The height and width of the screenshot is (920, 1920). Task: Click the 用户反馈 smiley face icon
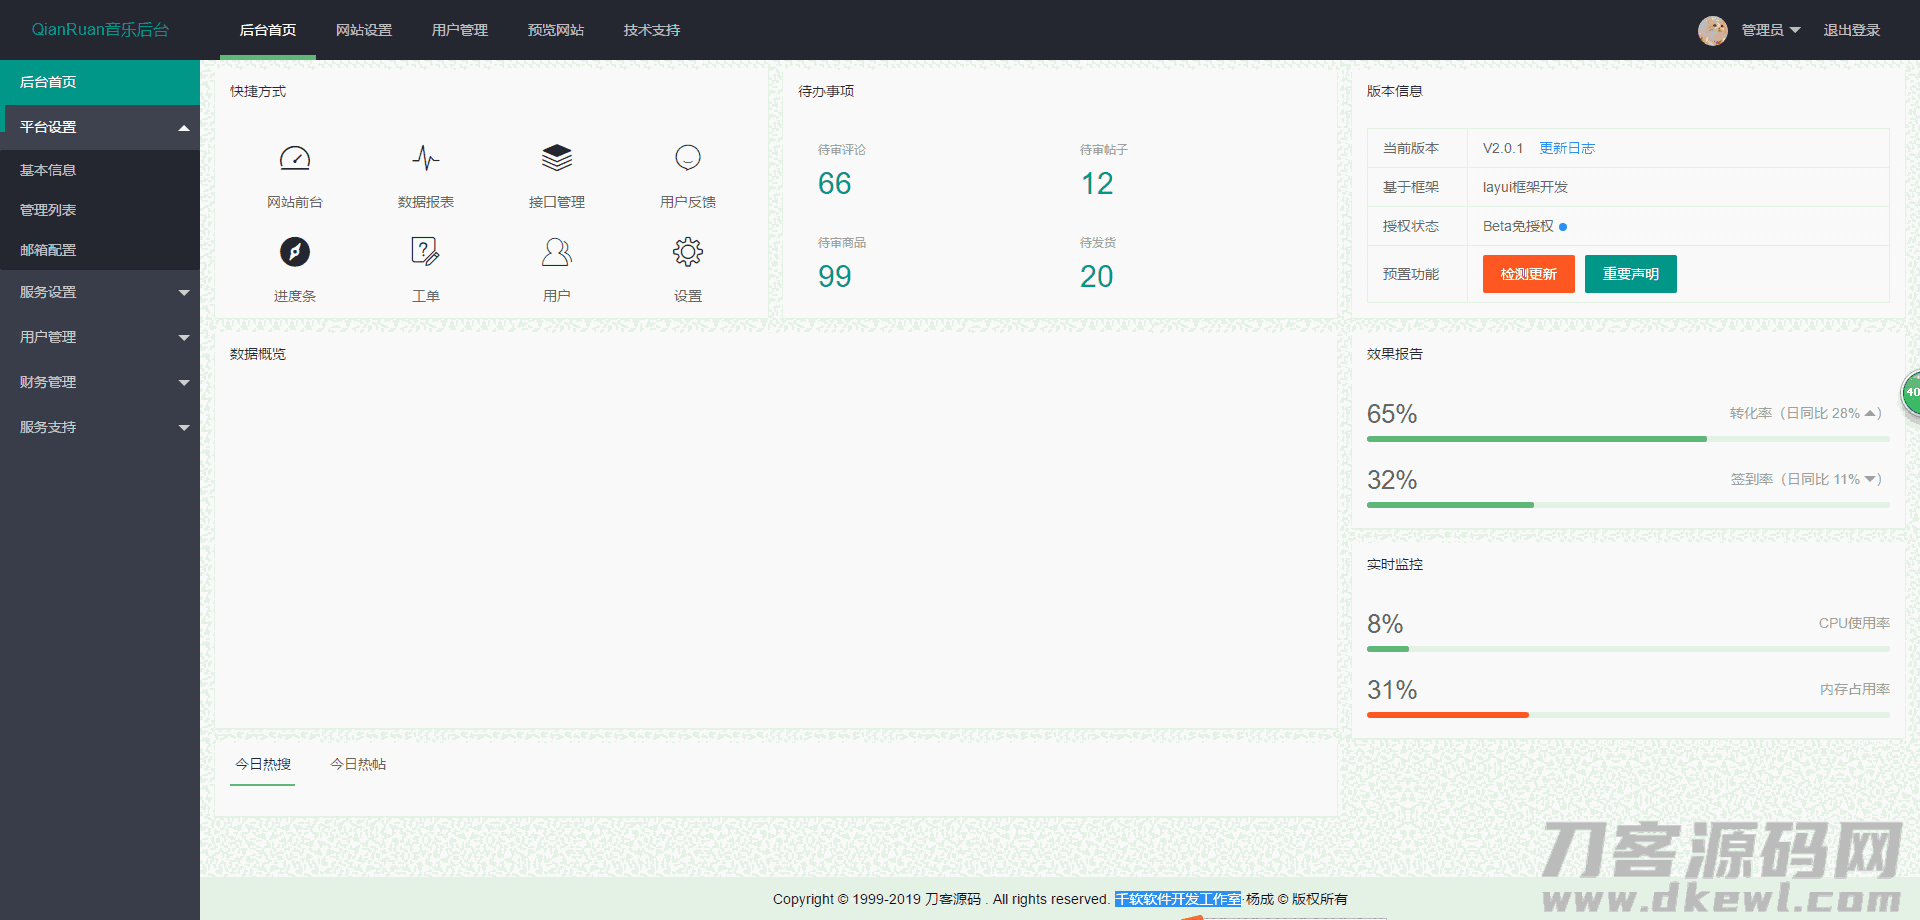click(687, 159)
